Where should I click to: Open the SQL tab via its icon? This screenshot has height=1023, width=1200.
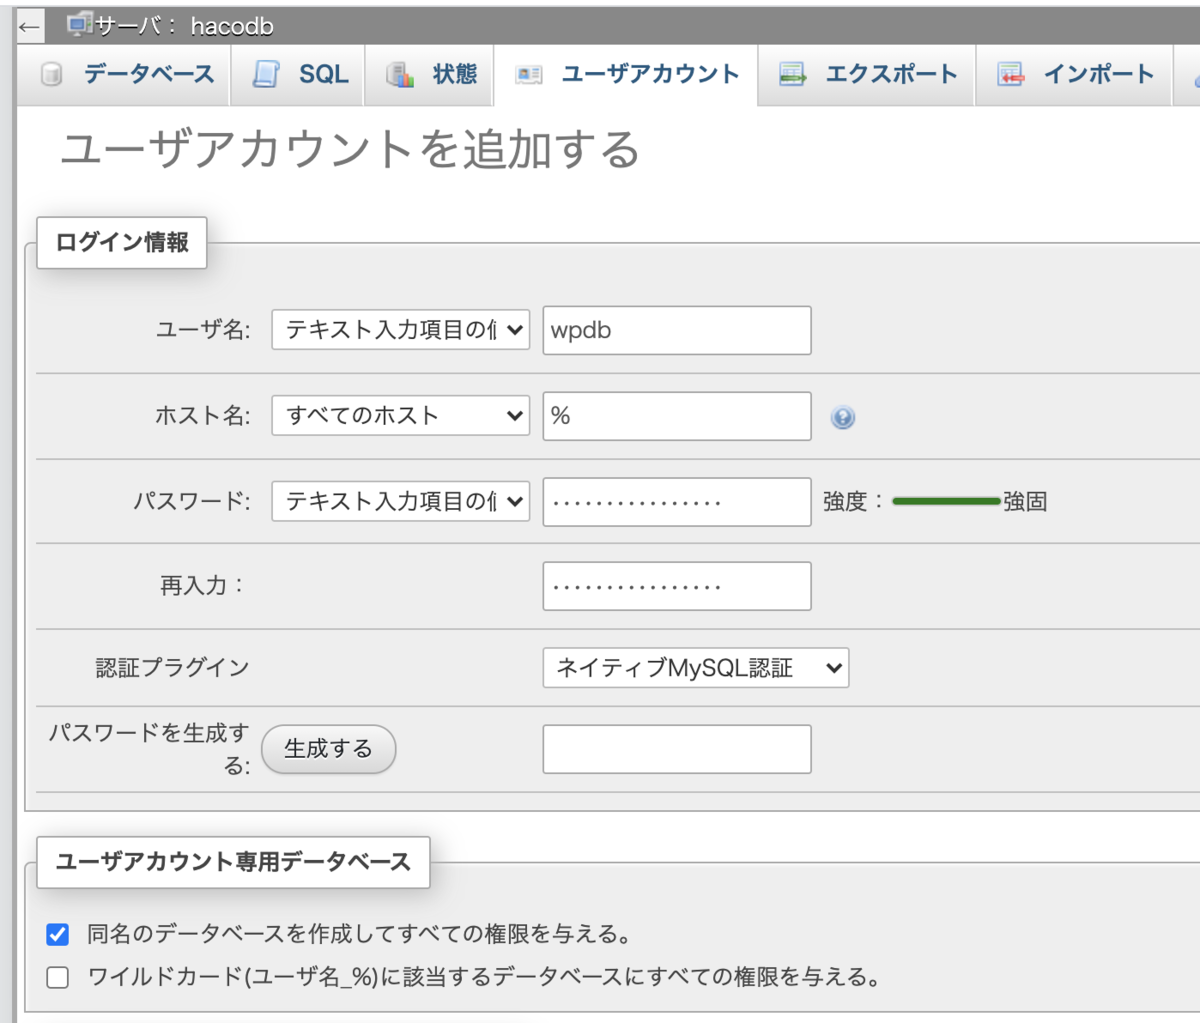[262, 74]
